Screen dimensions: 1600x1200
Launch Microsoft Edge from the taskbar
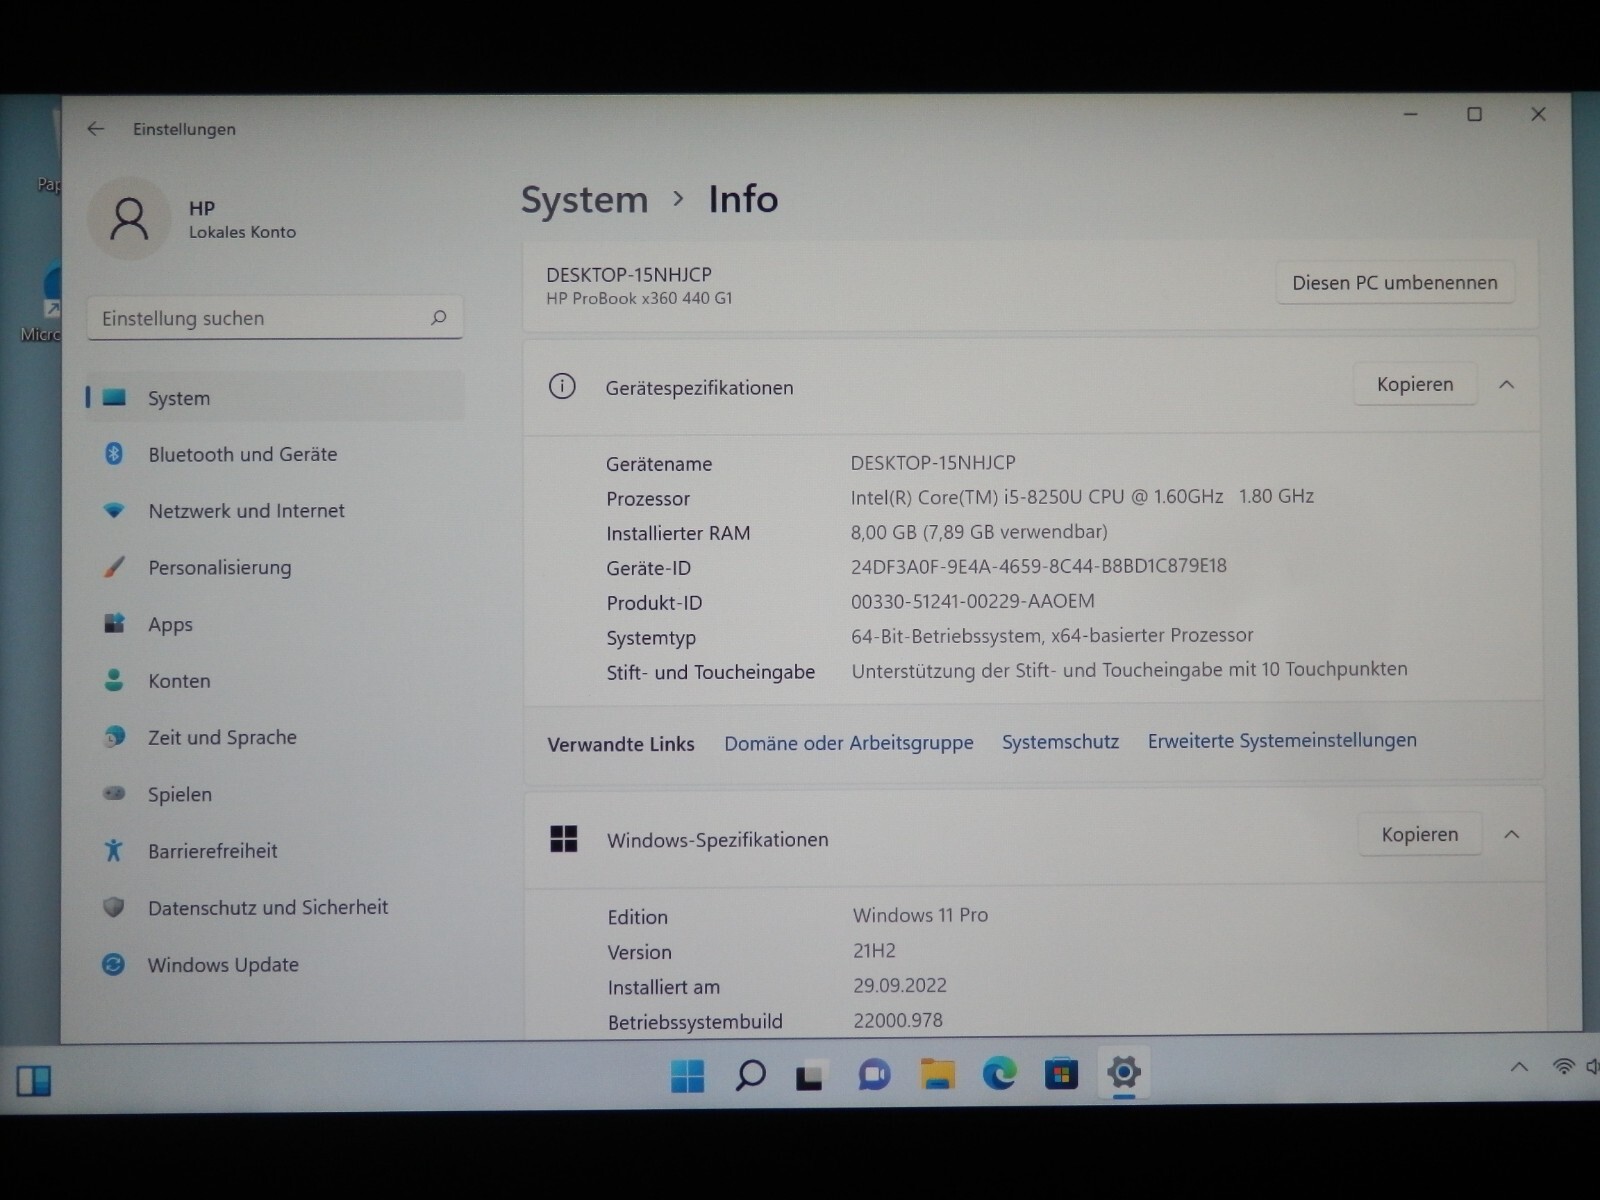tap(999, 1073)
